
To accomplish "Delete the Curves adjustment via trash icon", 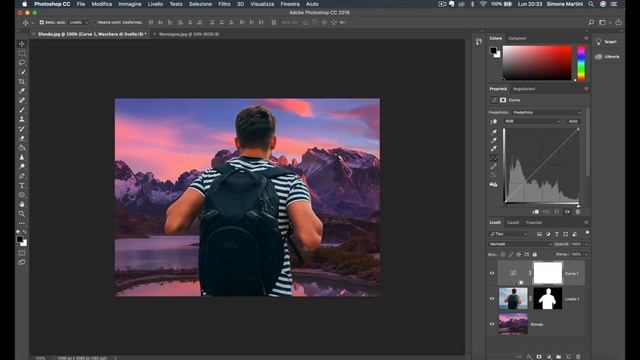I will tap(578, 212).
